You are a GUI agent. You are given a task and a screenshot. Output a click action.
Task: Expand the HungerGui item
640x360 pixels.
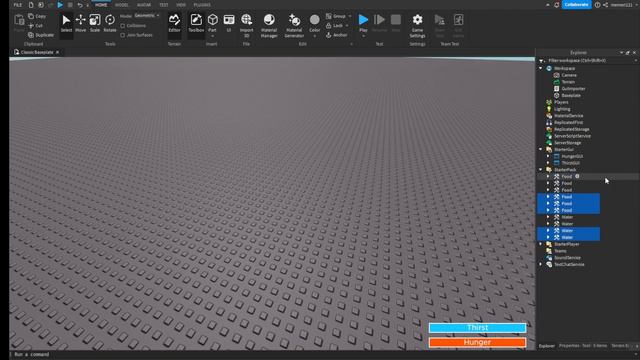coord(548,156)
